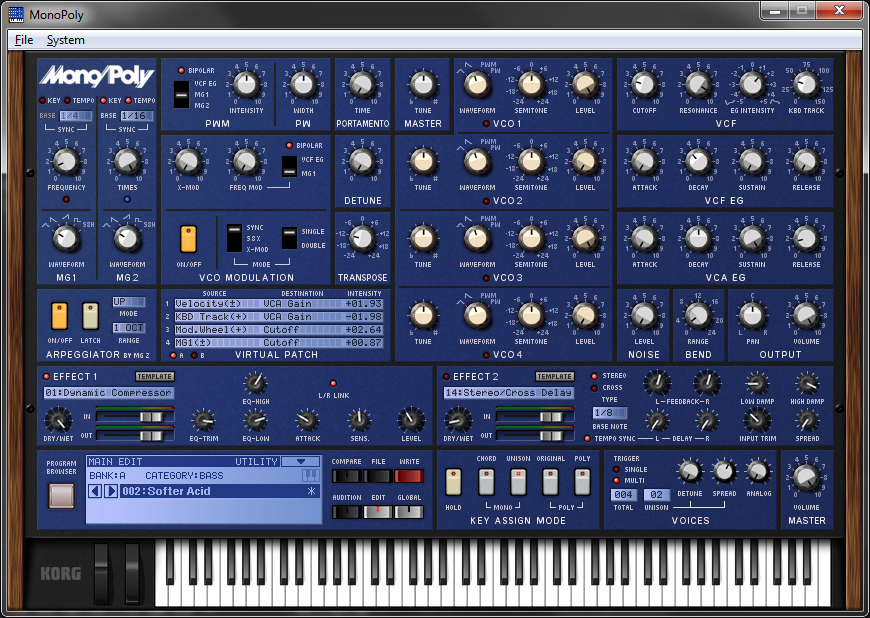Open the delay Base Note 1/8 selector
The image size is (870, 618).
point(610,413)
